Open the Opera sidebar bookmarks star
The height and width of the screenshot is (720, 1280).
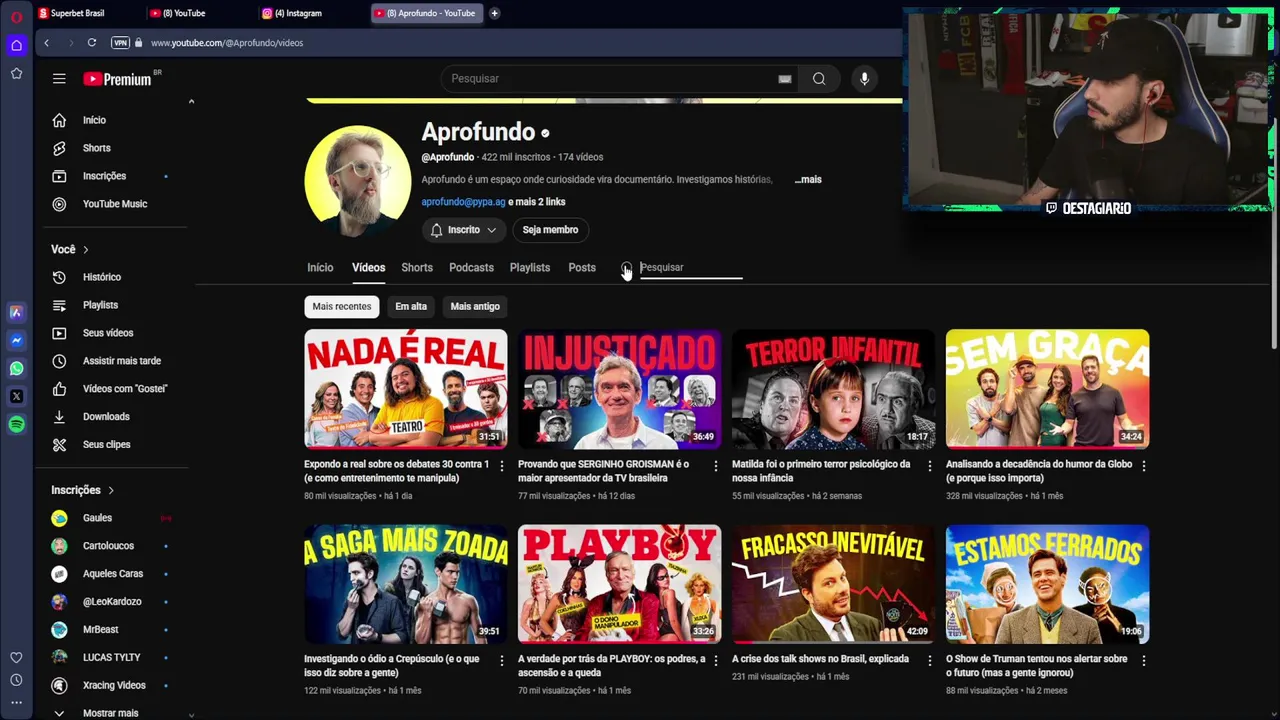(x=16, y=73)
